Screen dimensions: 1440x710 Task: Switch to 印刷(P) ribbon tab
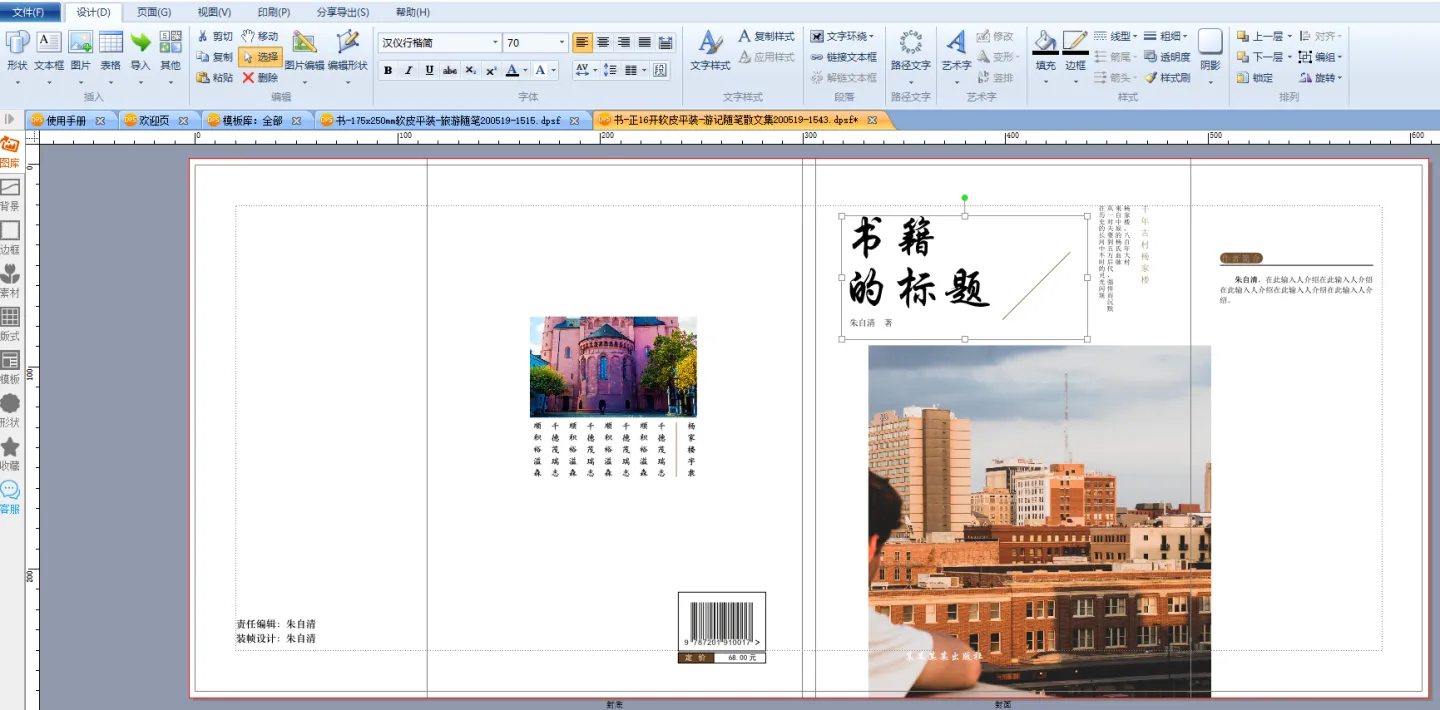click(x=273, y=12)
